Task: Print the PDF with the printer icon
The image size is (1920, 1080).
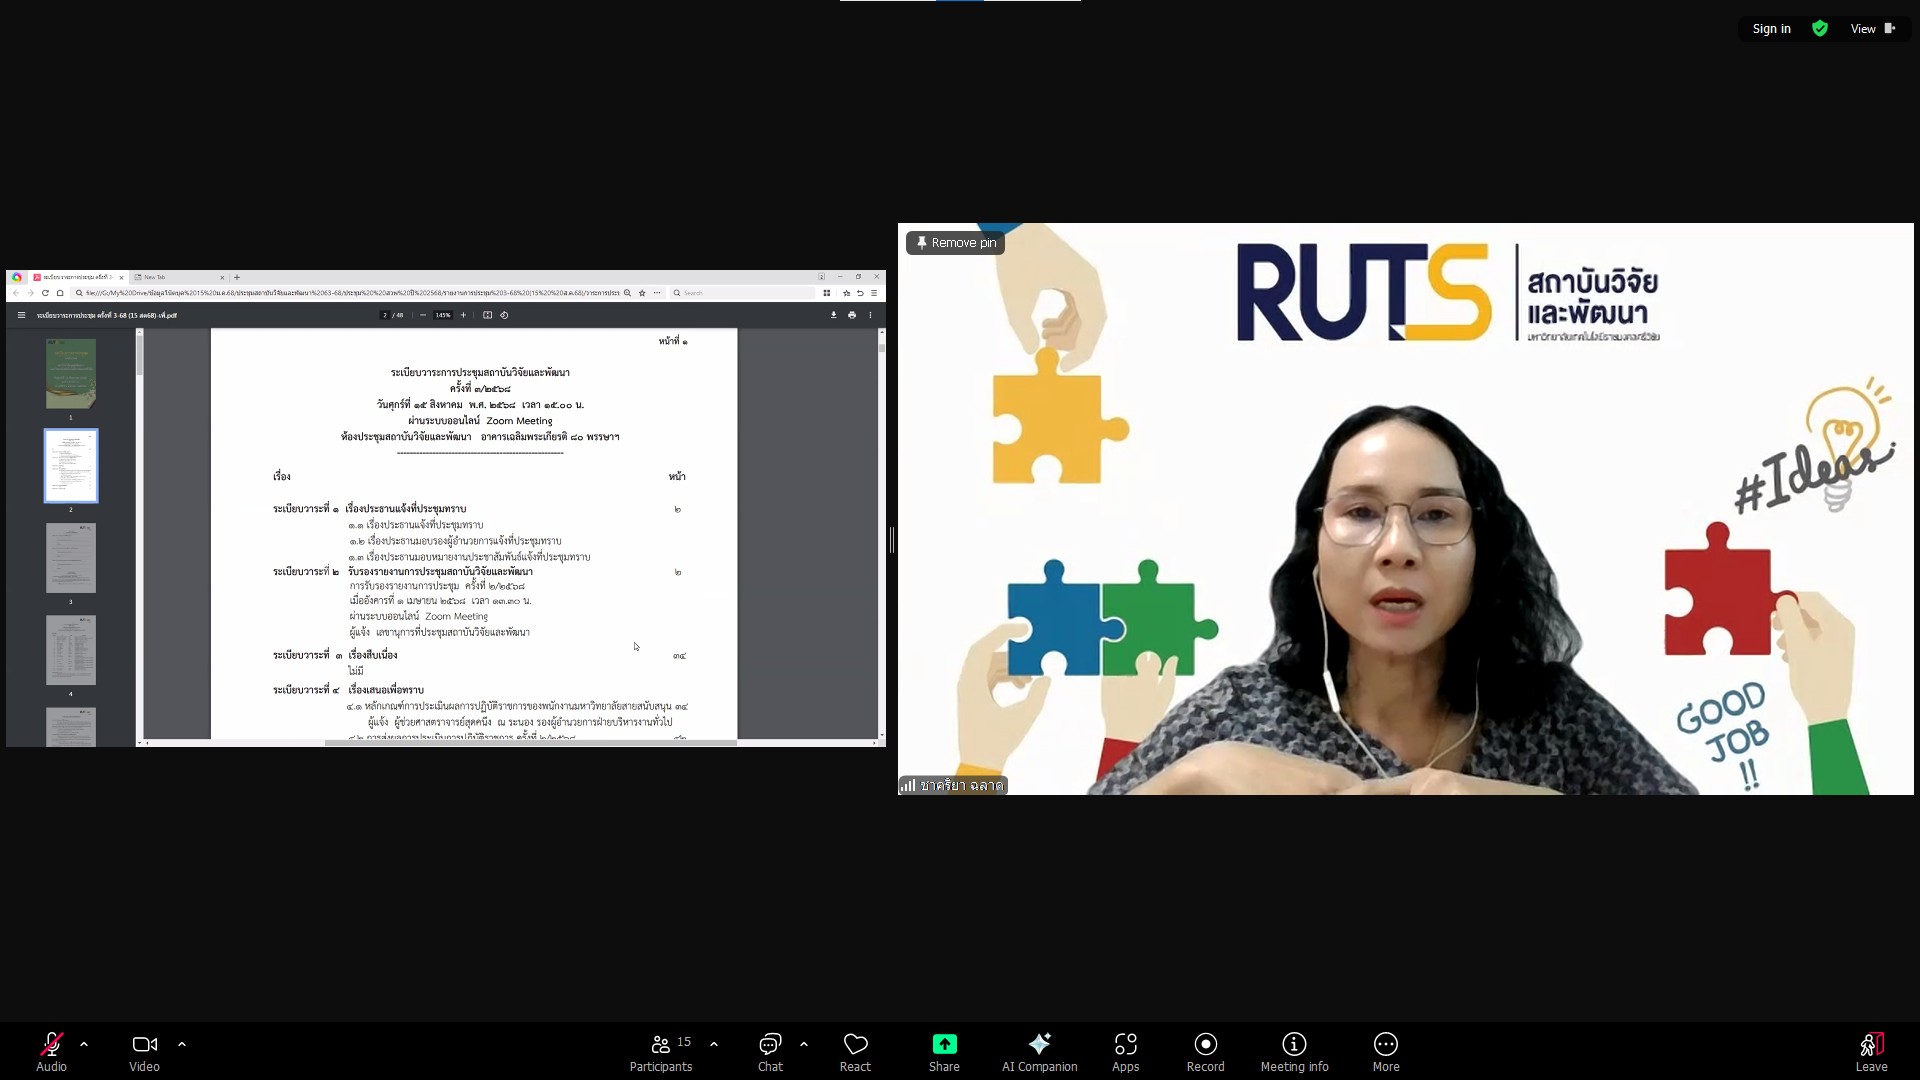Action: [x=852, y=315]
